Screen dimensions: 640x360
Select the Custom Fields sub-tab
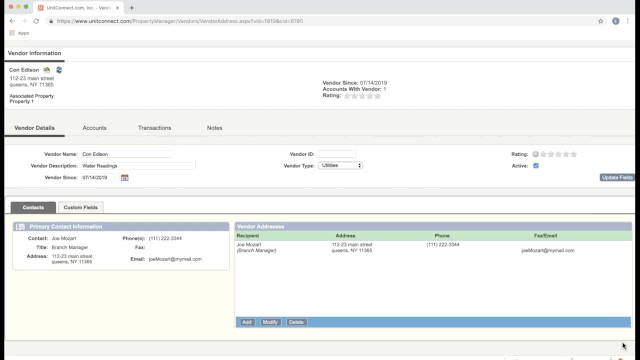81,207
